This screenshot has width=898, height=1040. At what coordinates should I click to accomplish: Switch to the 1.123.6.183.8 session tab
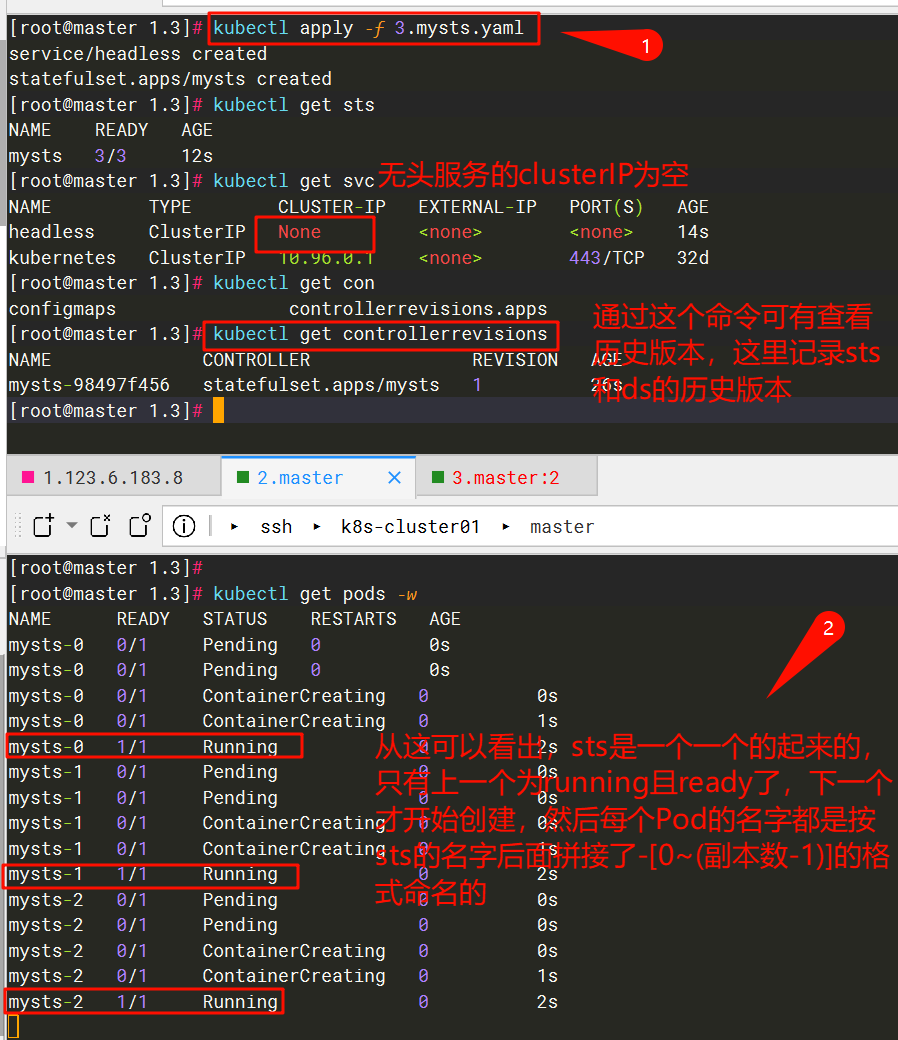[x=113, y=478]
